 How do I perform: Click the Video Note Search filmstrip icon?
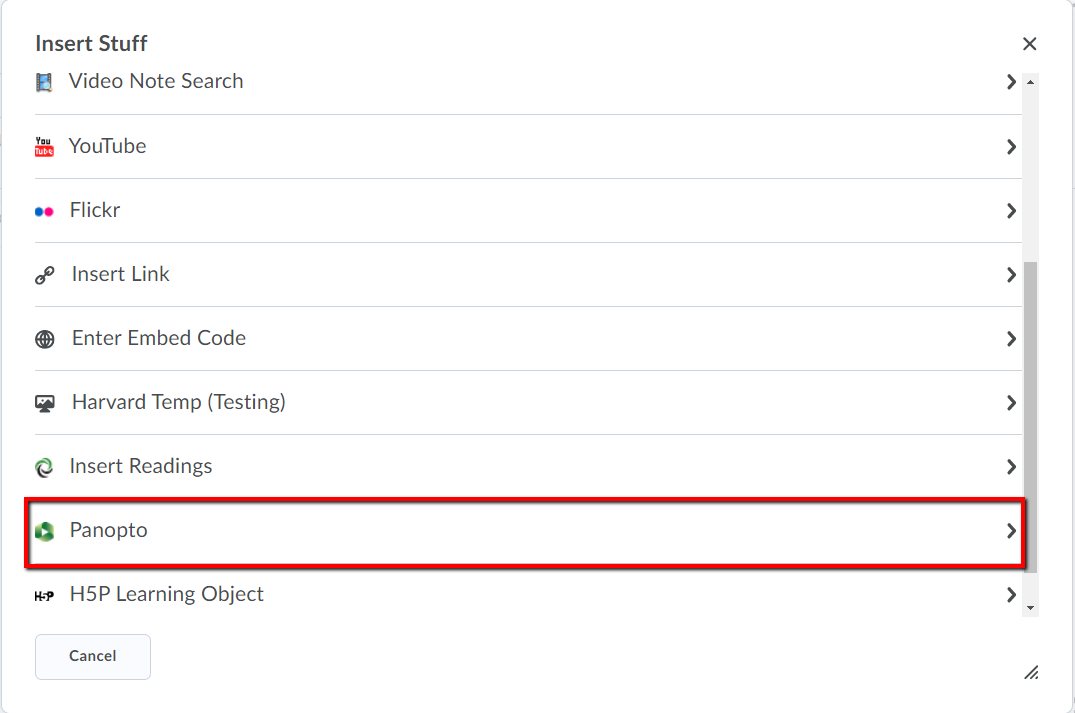[x=44, y=83]
